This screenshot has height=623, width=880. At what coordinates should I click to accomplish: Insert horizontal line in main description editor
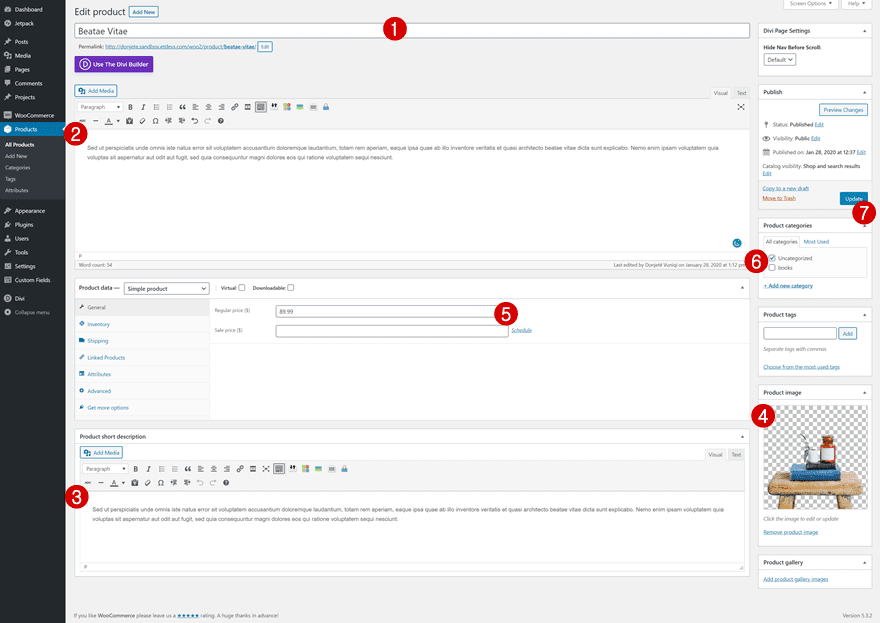click(x=95, y=121)
